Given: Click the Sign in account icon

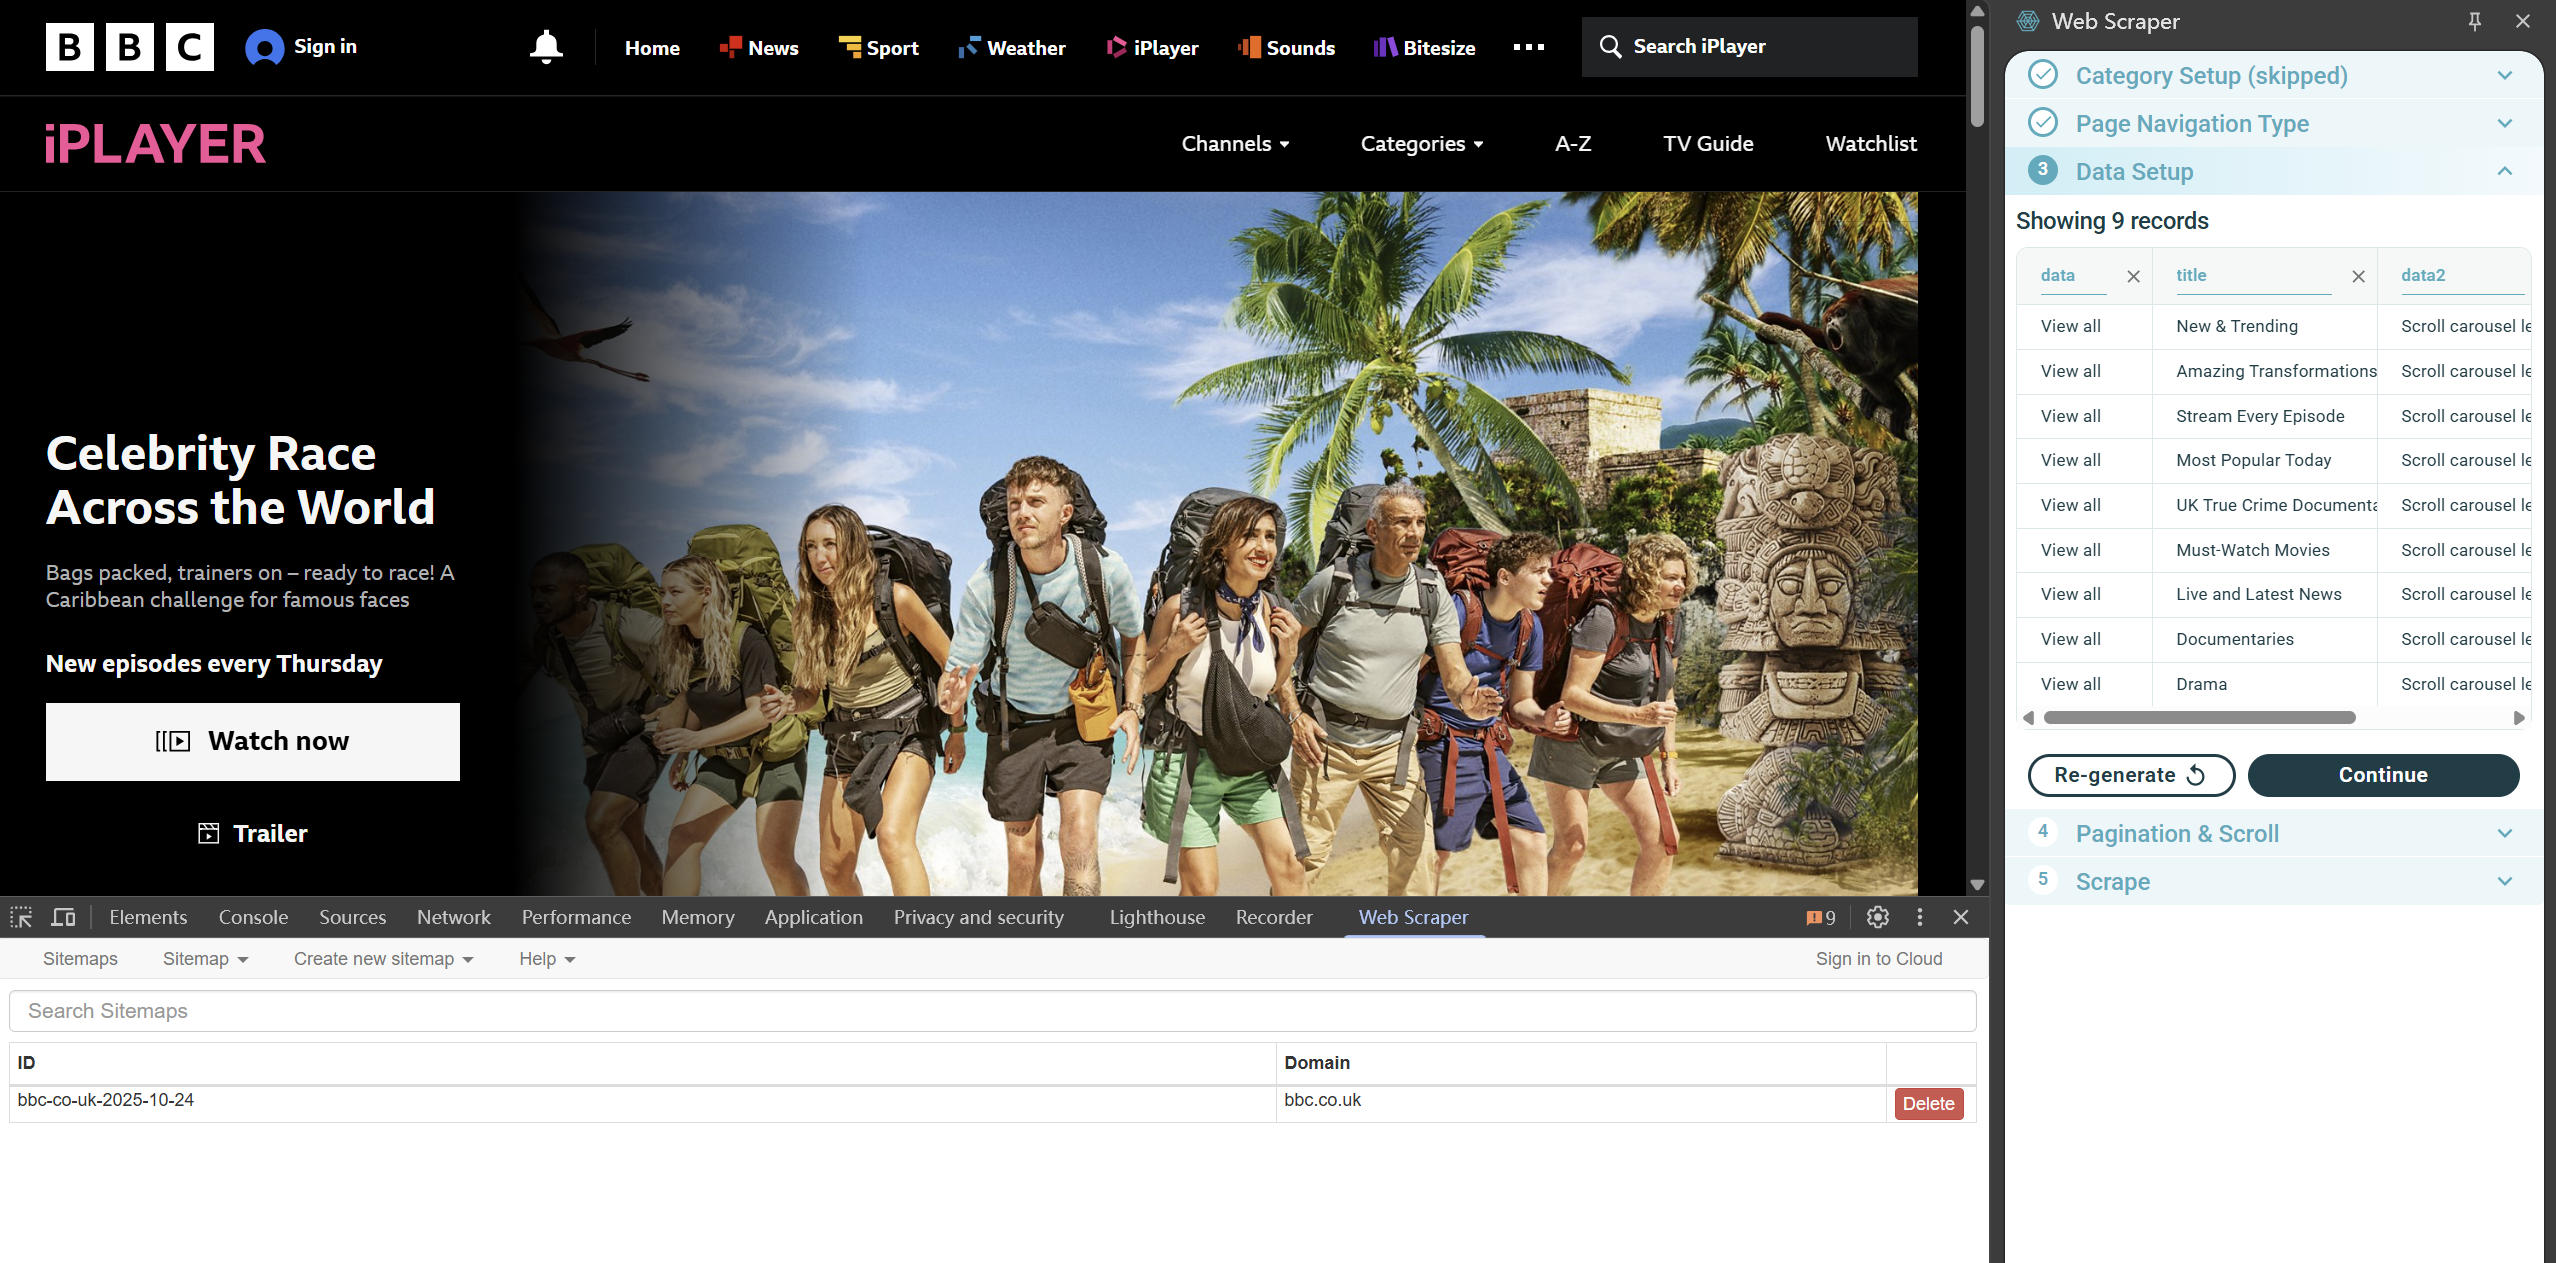Looking at the screenshot, I should pos(264,47).
